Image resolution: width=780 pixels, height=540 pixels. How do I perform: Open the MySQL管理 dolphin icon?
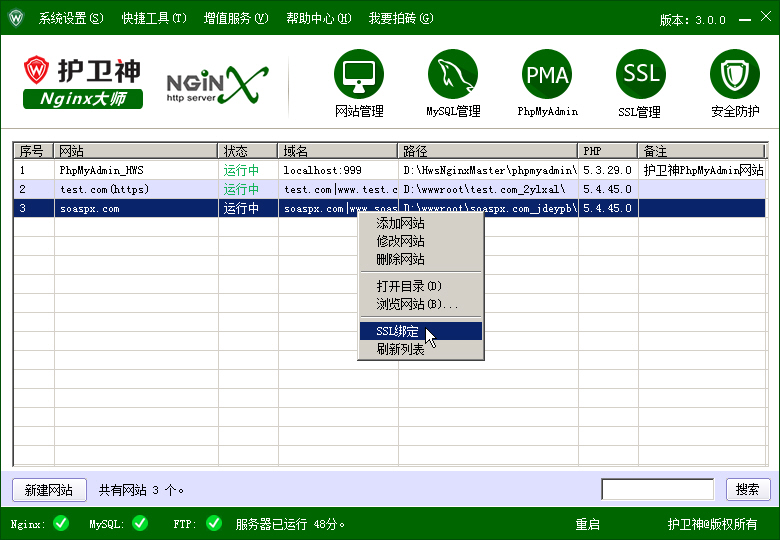453,75
